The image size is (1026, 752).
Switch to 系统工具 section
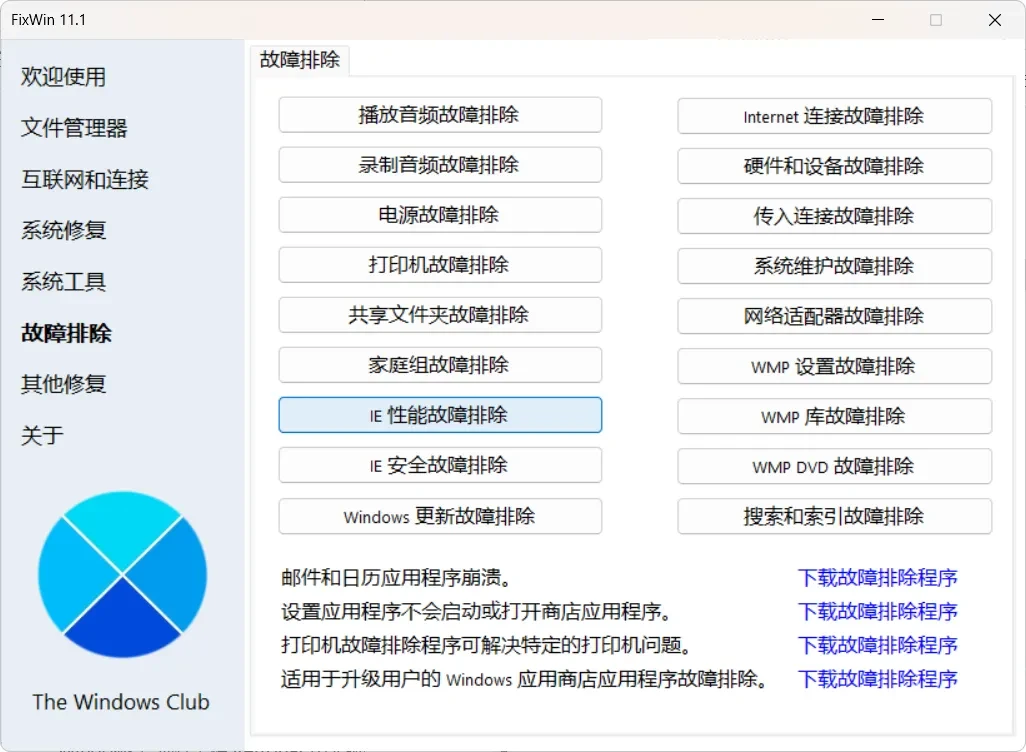63,281
